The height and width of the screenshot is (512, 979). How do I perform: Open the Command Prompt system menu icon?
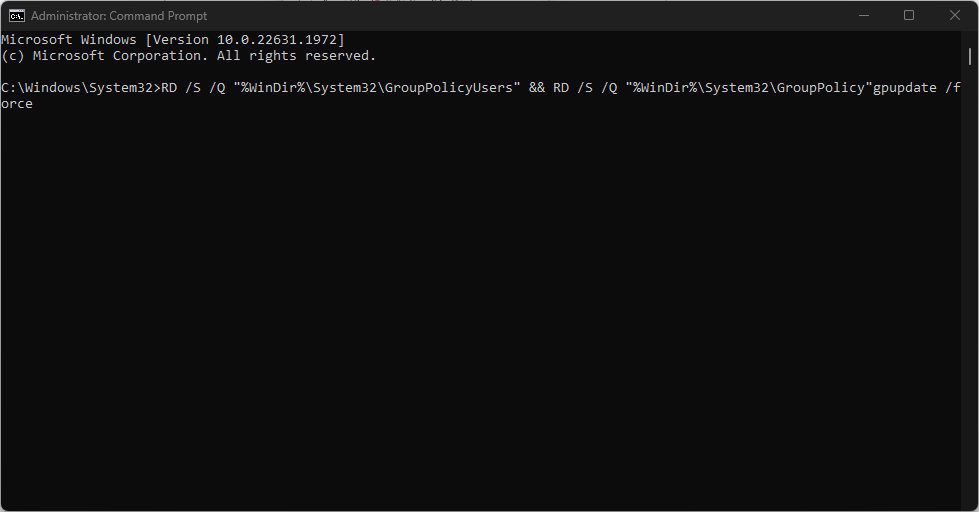[16, 16]
